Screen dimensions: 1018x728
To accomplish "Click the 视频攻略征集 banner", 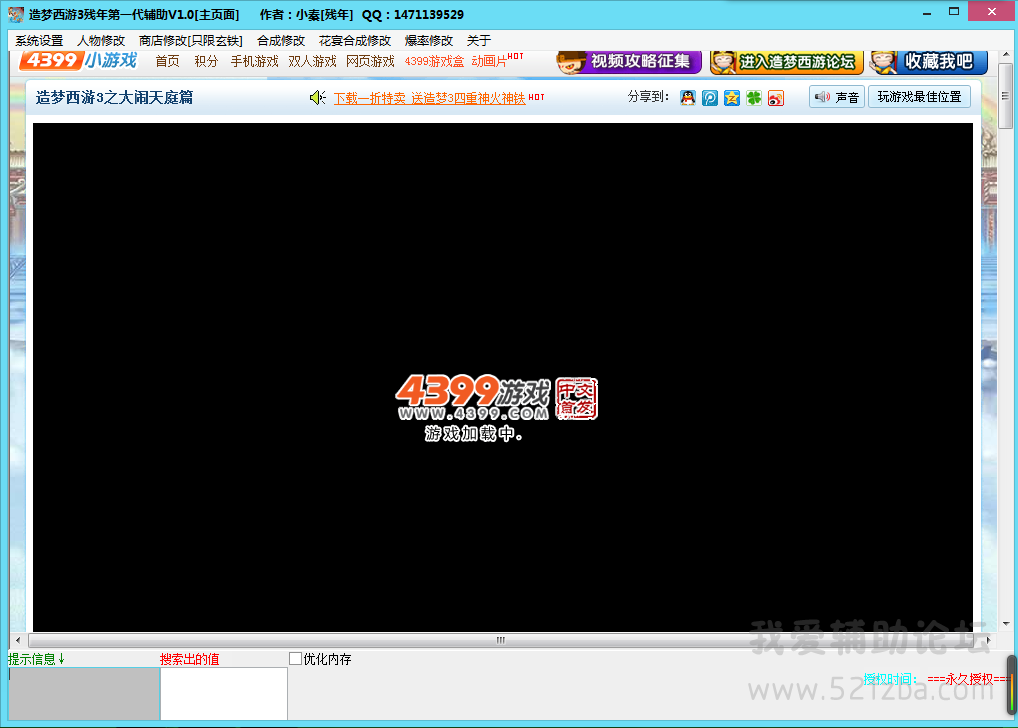I will coord(628,62).
